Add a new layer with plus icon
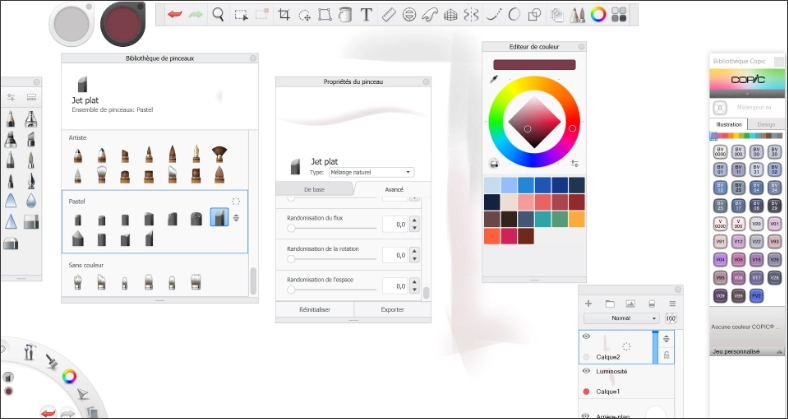The width and height of the screenshot is (788, 419). [588, 303]
